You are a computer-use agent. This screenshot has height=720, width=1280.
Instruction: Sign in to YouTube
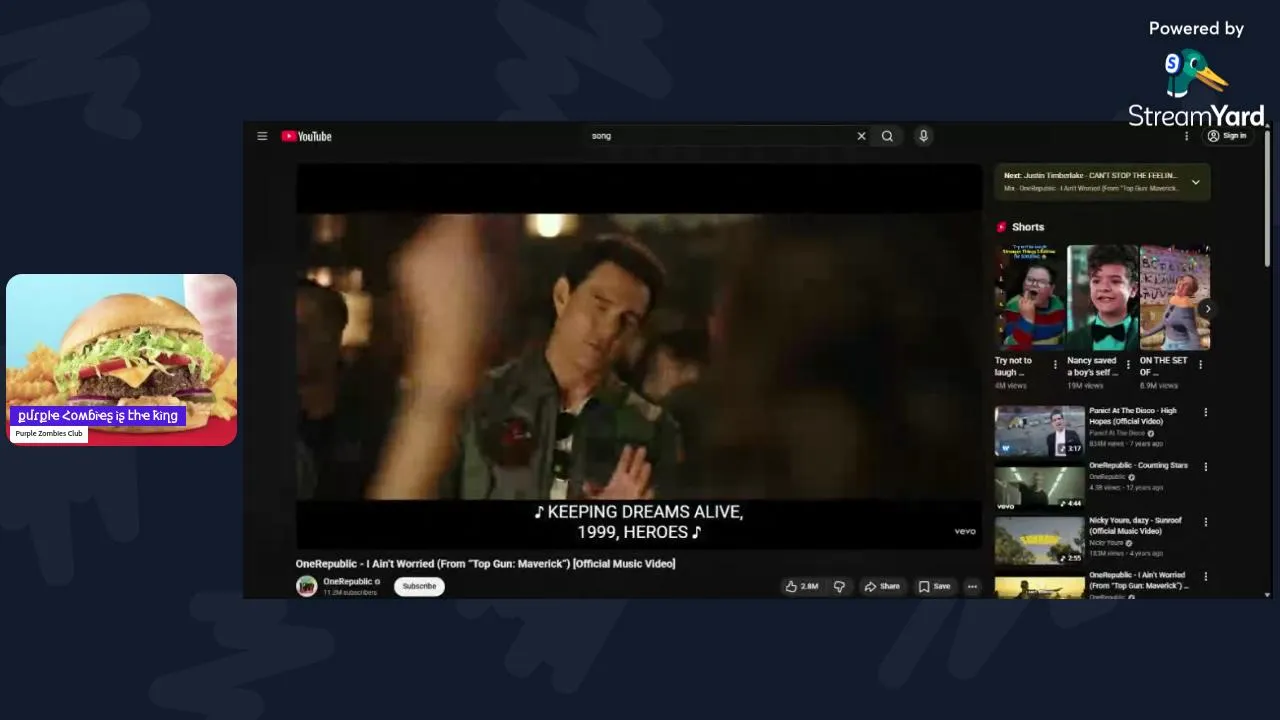click(1227, 136)
